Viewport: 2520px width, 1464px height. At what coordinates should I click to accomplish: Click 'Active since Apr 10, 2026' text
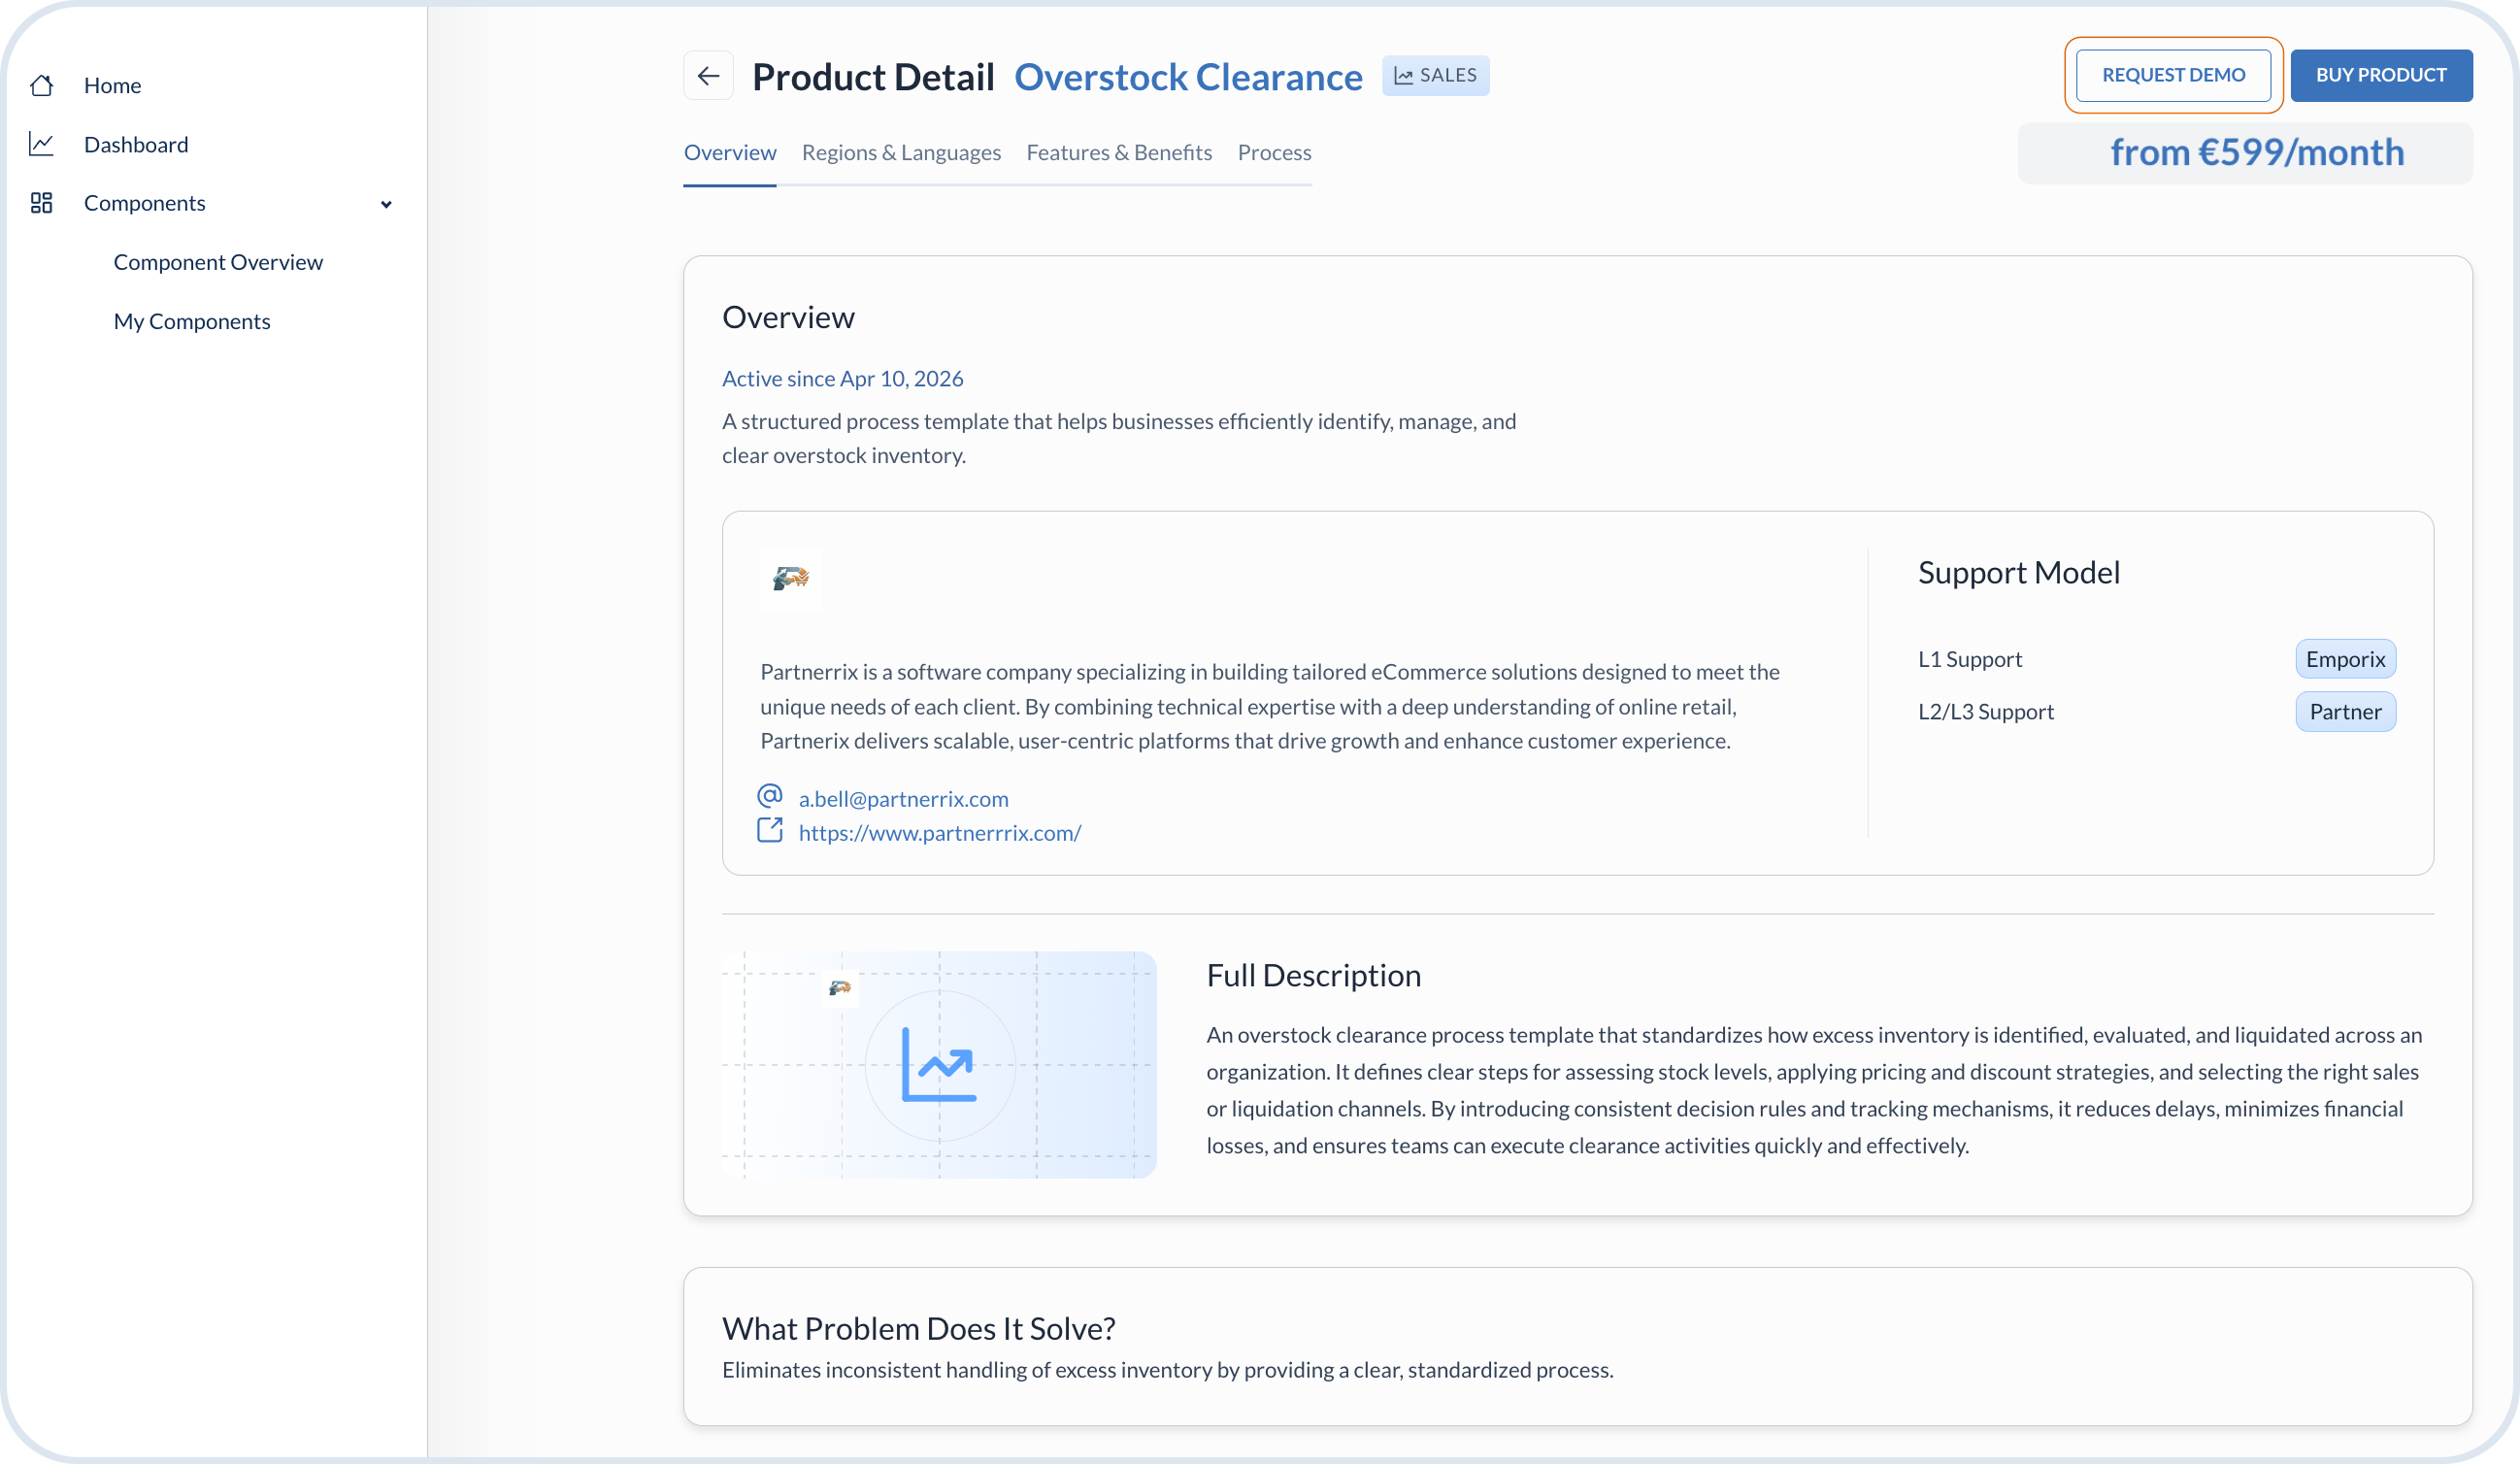(x=842, y=378)
